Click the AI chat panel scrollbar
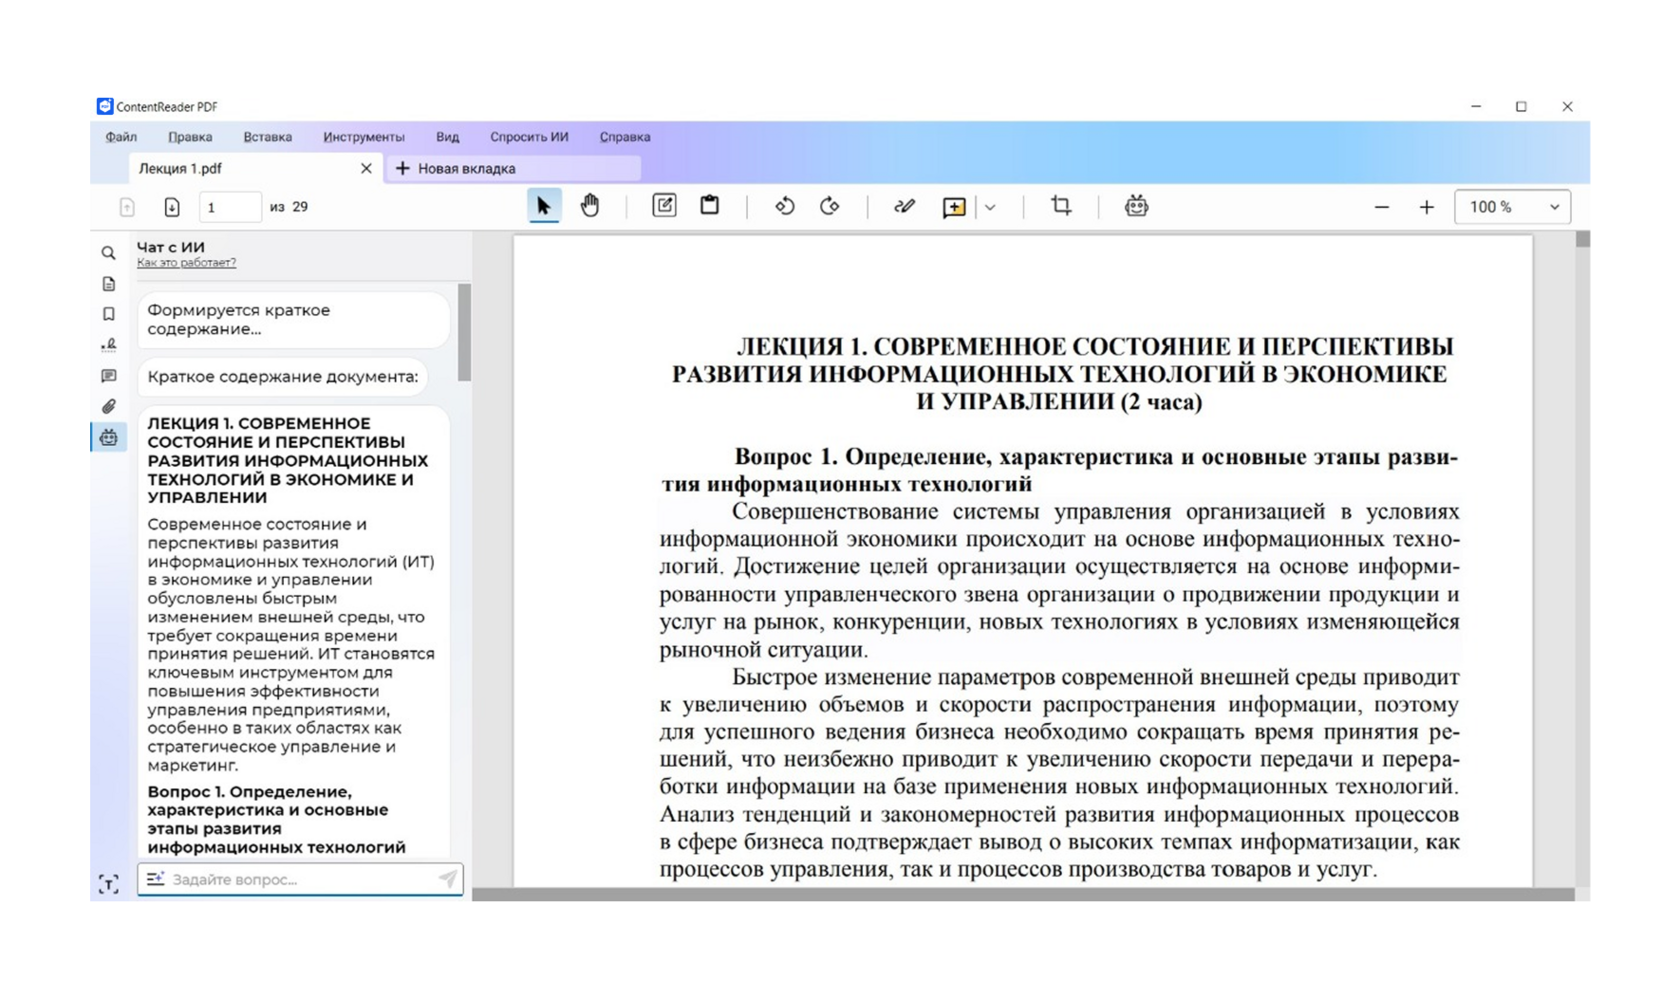This screenshot has height=1000, width=1680. (464, 332)
